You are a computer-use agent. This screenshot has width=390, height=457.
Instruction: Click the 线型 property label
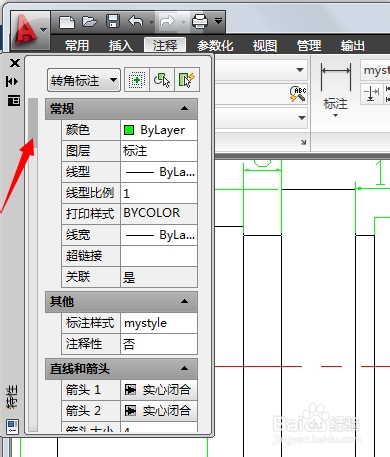78,172
